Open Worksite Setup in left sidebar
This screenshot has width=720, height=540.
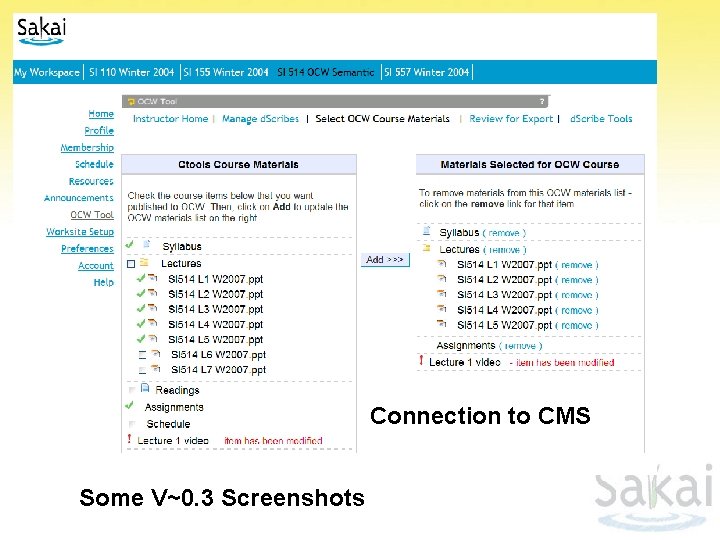coord(80,231)
